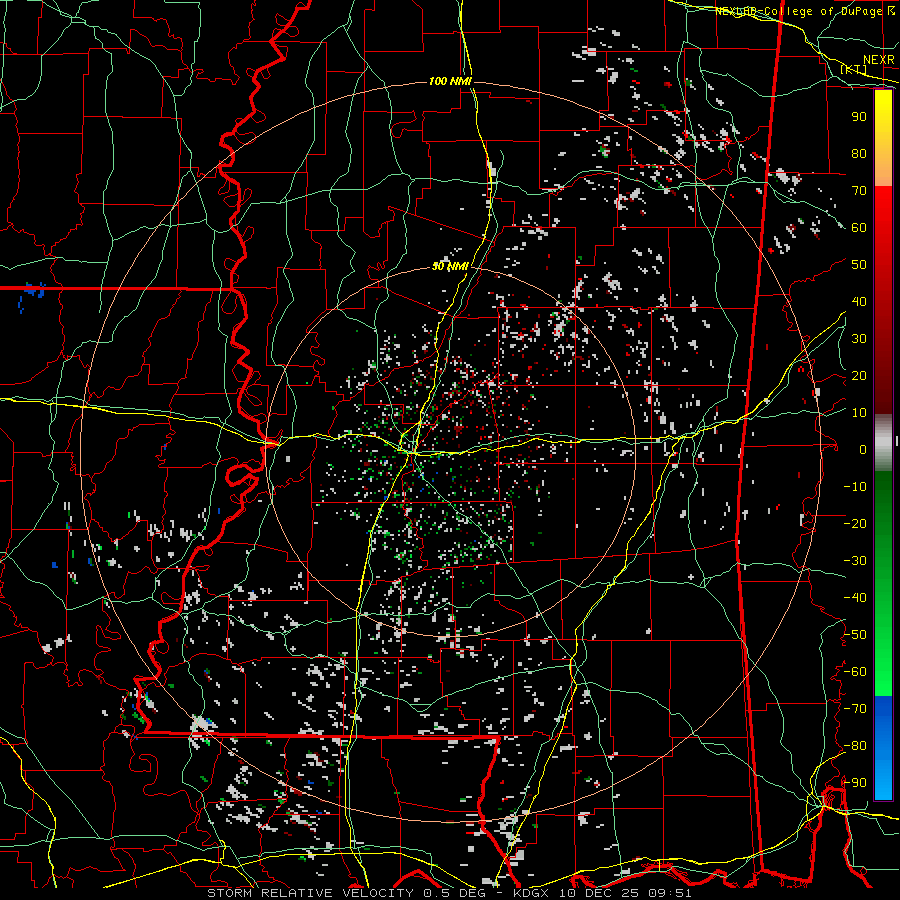Select the light blue band near -90
Screen dimensions: 900x900
pyautogui.click(x=883, y=781)
